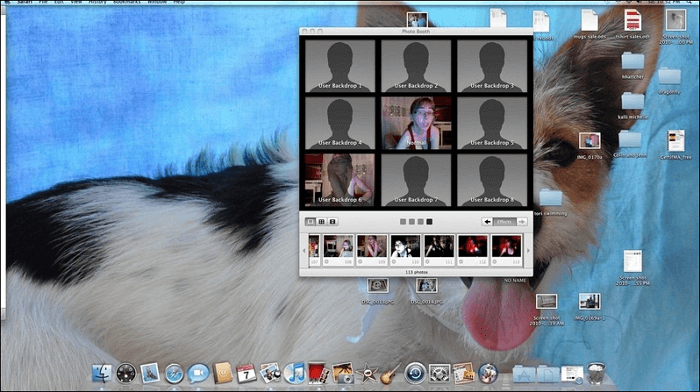Open Preview from the Dock

coord(270,373)
